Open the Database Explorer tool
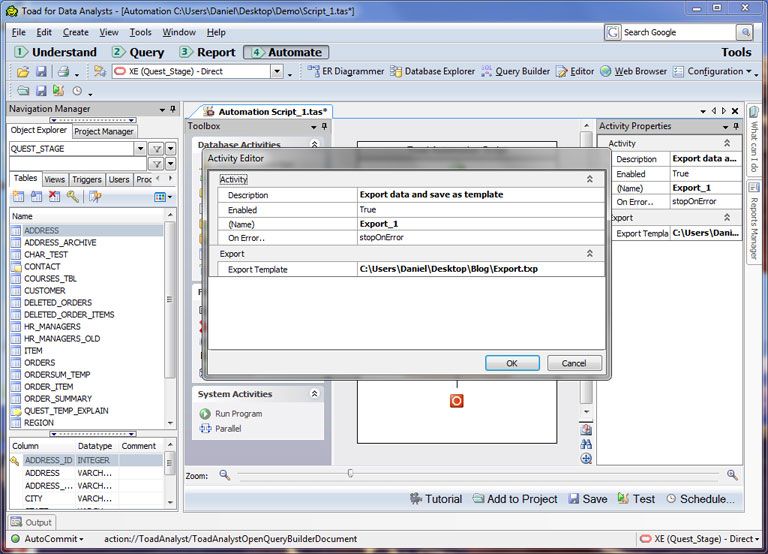This screenshot has width=768, height=554. (432, 72)
